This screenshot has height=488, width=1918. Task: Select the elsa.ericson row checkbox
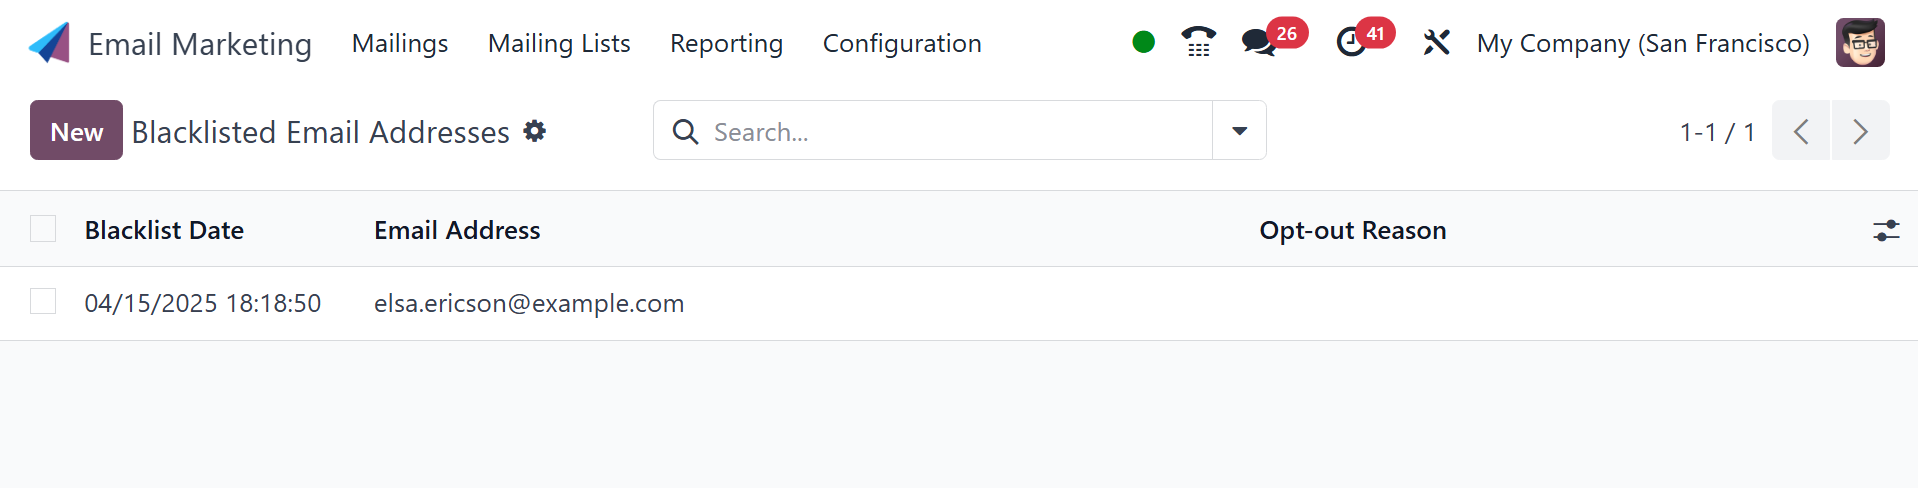point(43,301)
